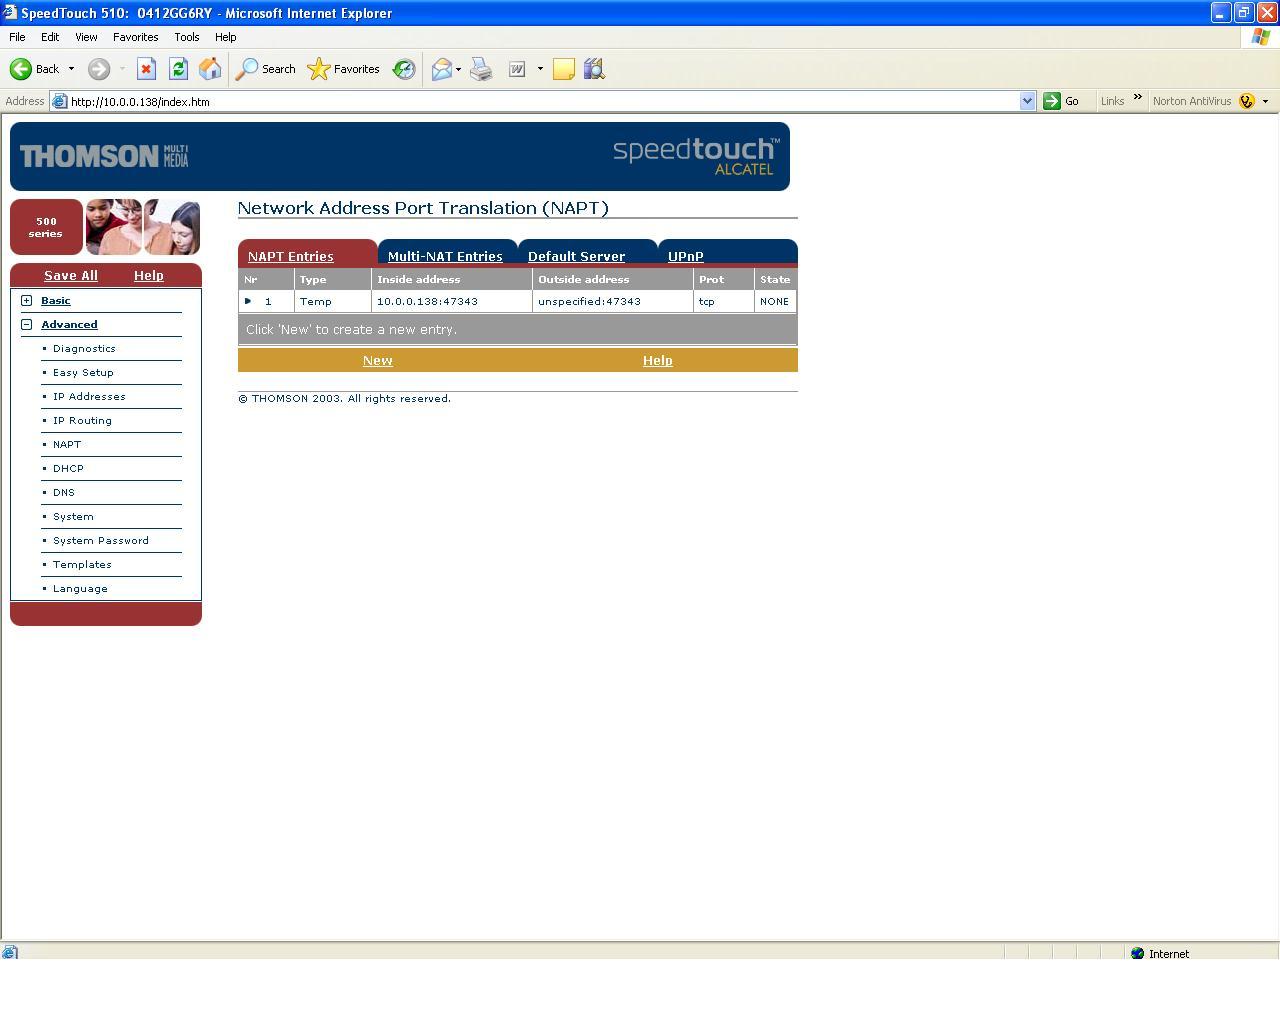The width and height of the screenshot is (1280, 1024).
Task: Click the address URL input field
Action: point(542,101)
